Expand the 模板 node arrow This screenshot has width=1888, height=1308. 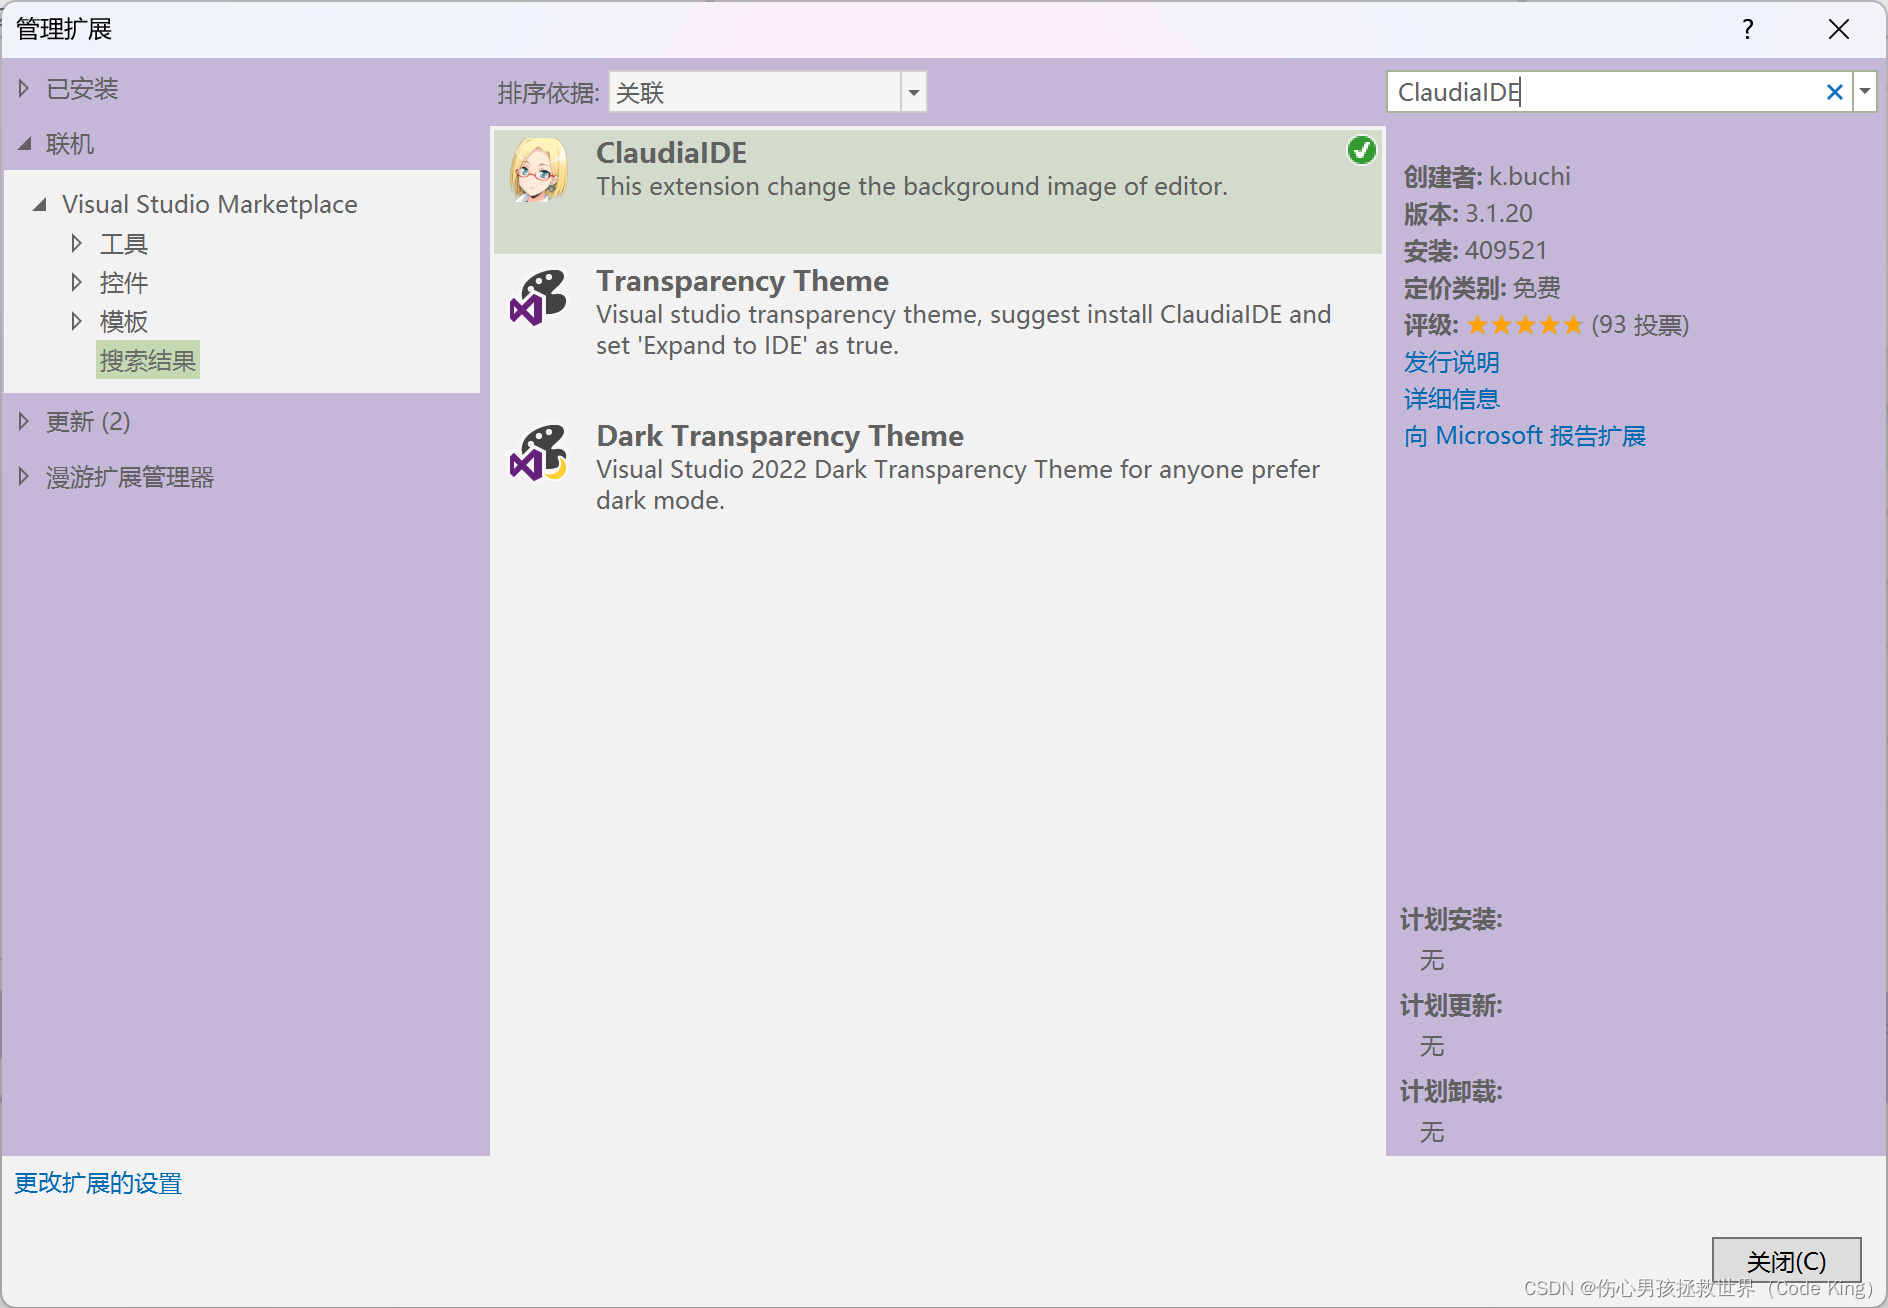76,321
